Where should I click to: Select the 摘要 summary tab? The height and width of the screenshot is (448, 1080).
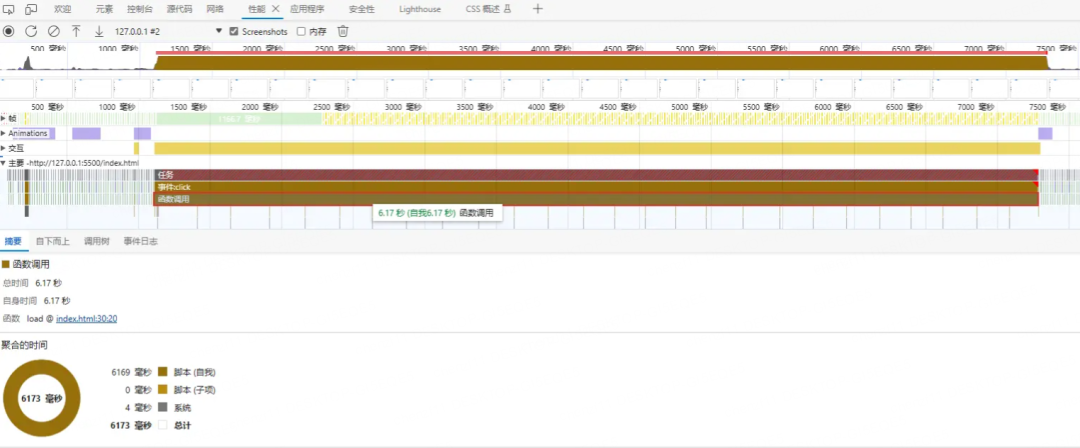click(x=13, y=241)
